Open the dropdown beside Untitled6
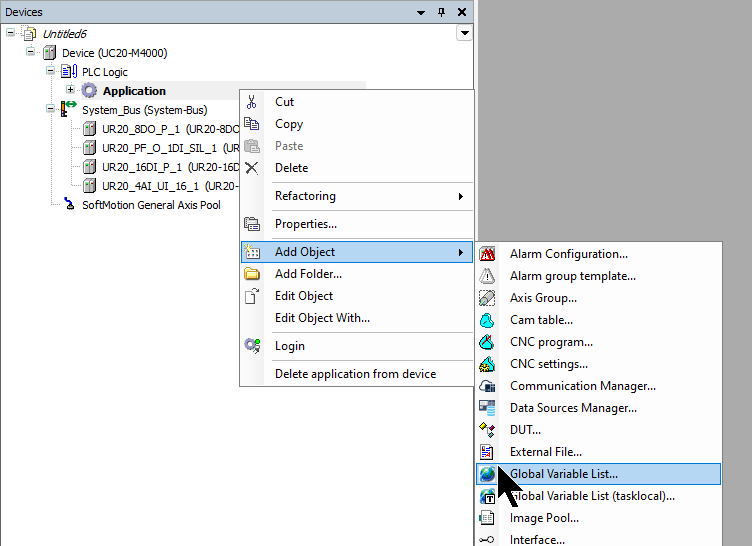 pos(464,33)
